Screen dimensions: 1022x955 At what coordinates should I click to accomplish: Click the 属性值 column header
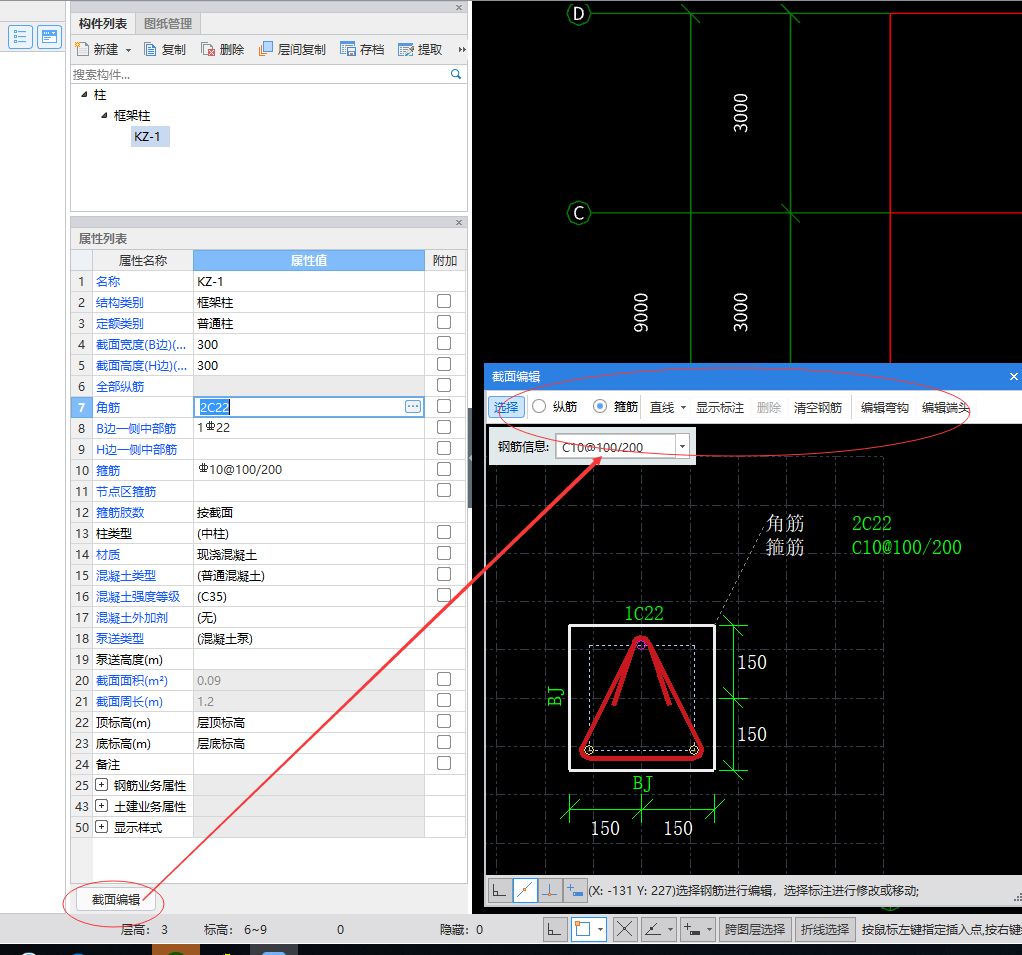(308, 260)
